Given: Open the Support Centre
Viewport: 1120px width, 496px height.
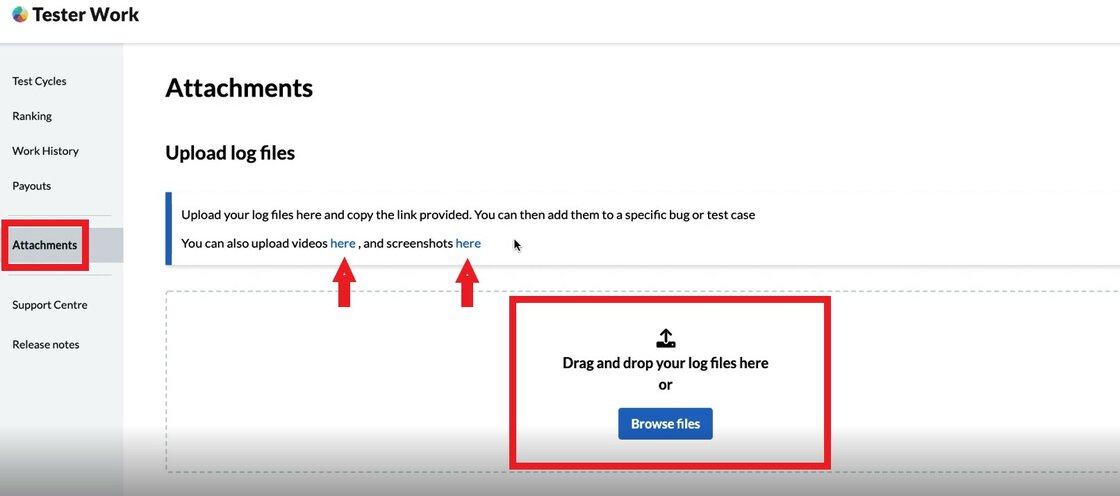Looking at the screenshot, I should click(x=50, y=305).
